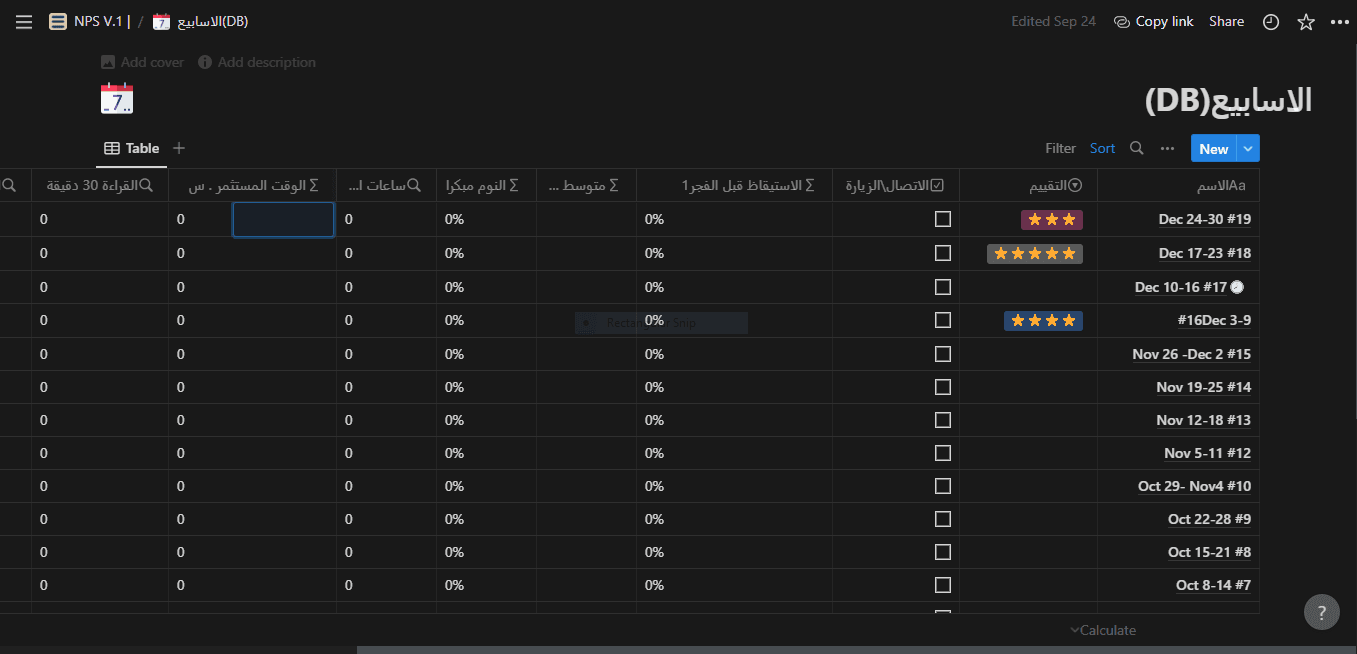Tick the checkbox for Oct 8-14 #7
The image size is (1357, 654).
coord(942,585)
